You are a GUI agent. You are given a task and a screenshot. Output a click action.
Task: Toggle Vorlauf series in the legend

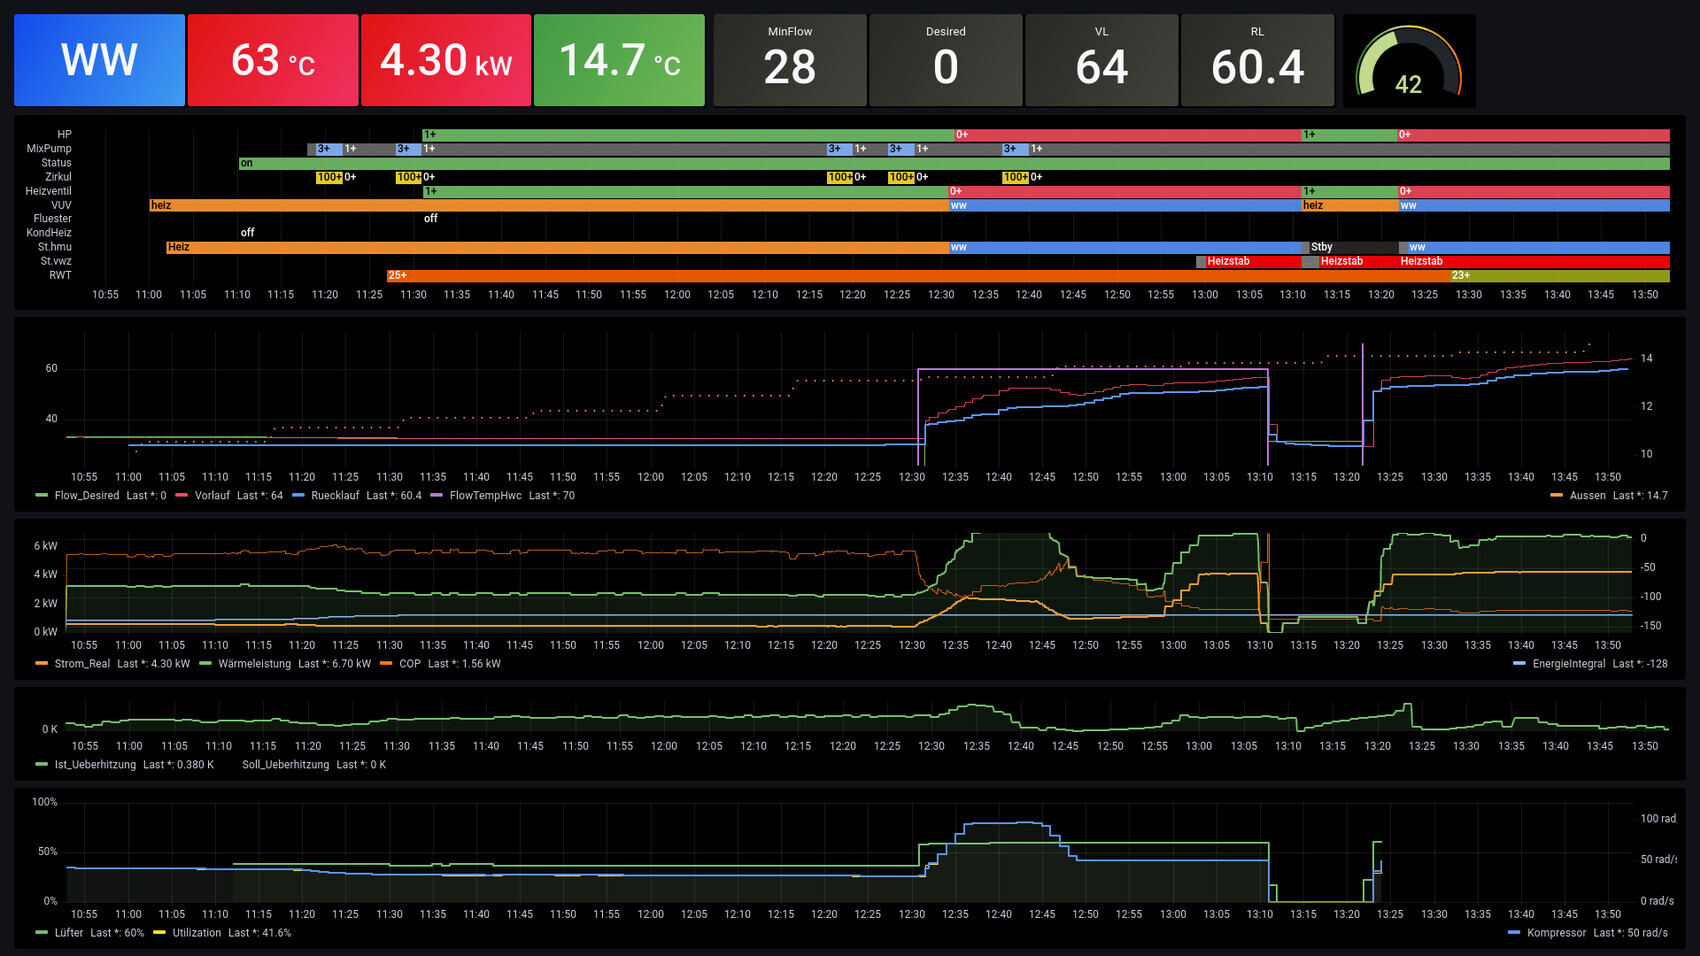click(212, 496)
